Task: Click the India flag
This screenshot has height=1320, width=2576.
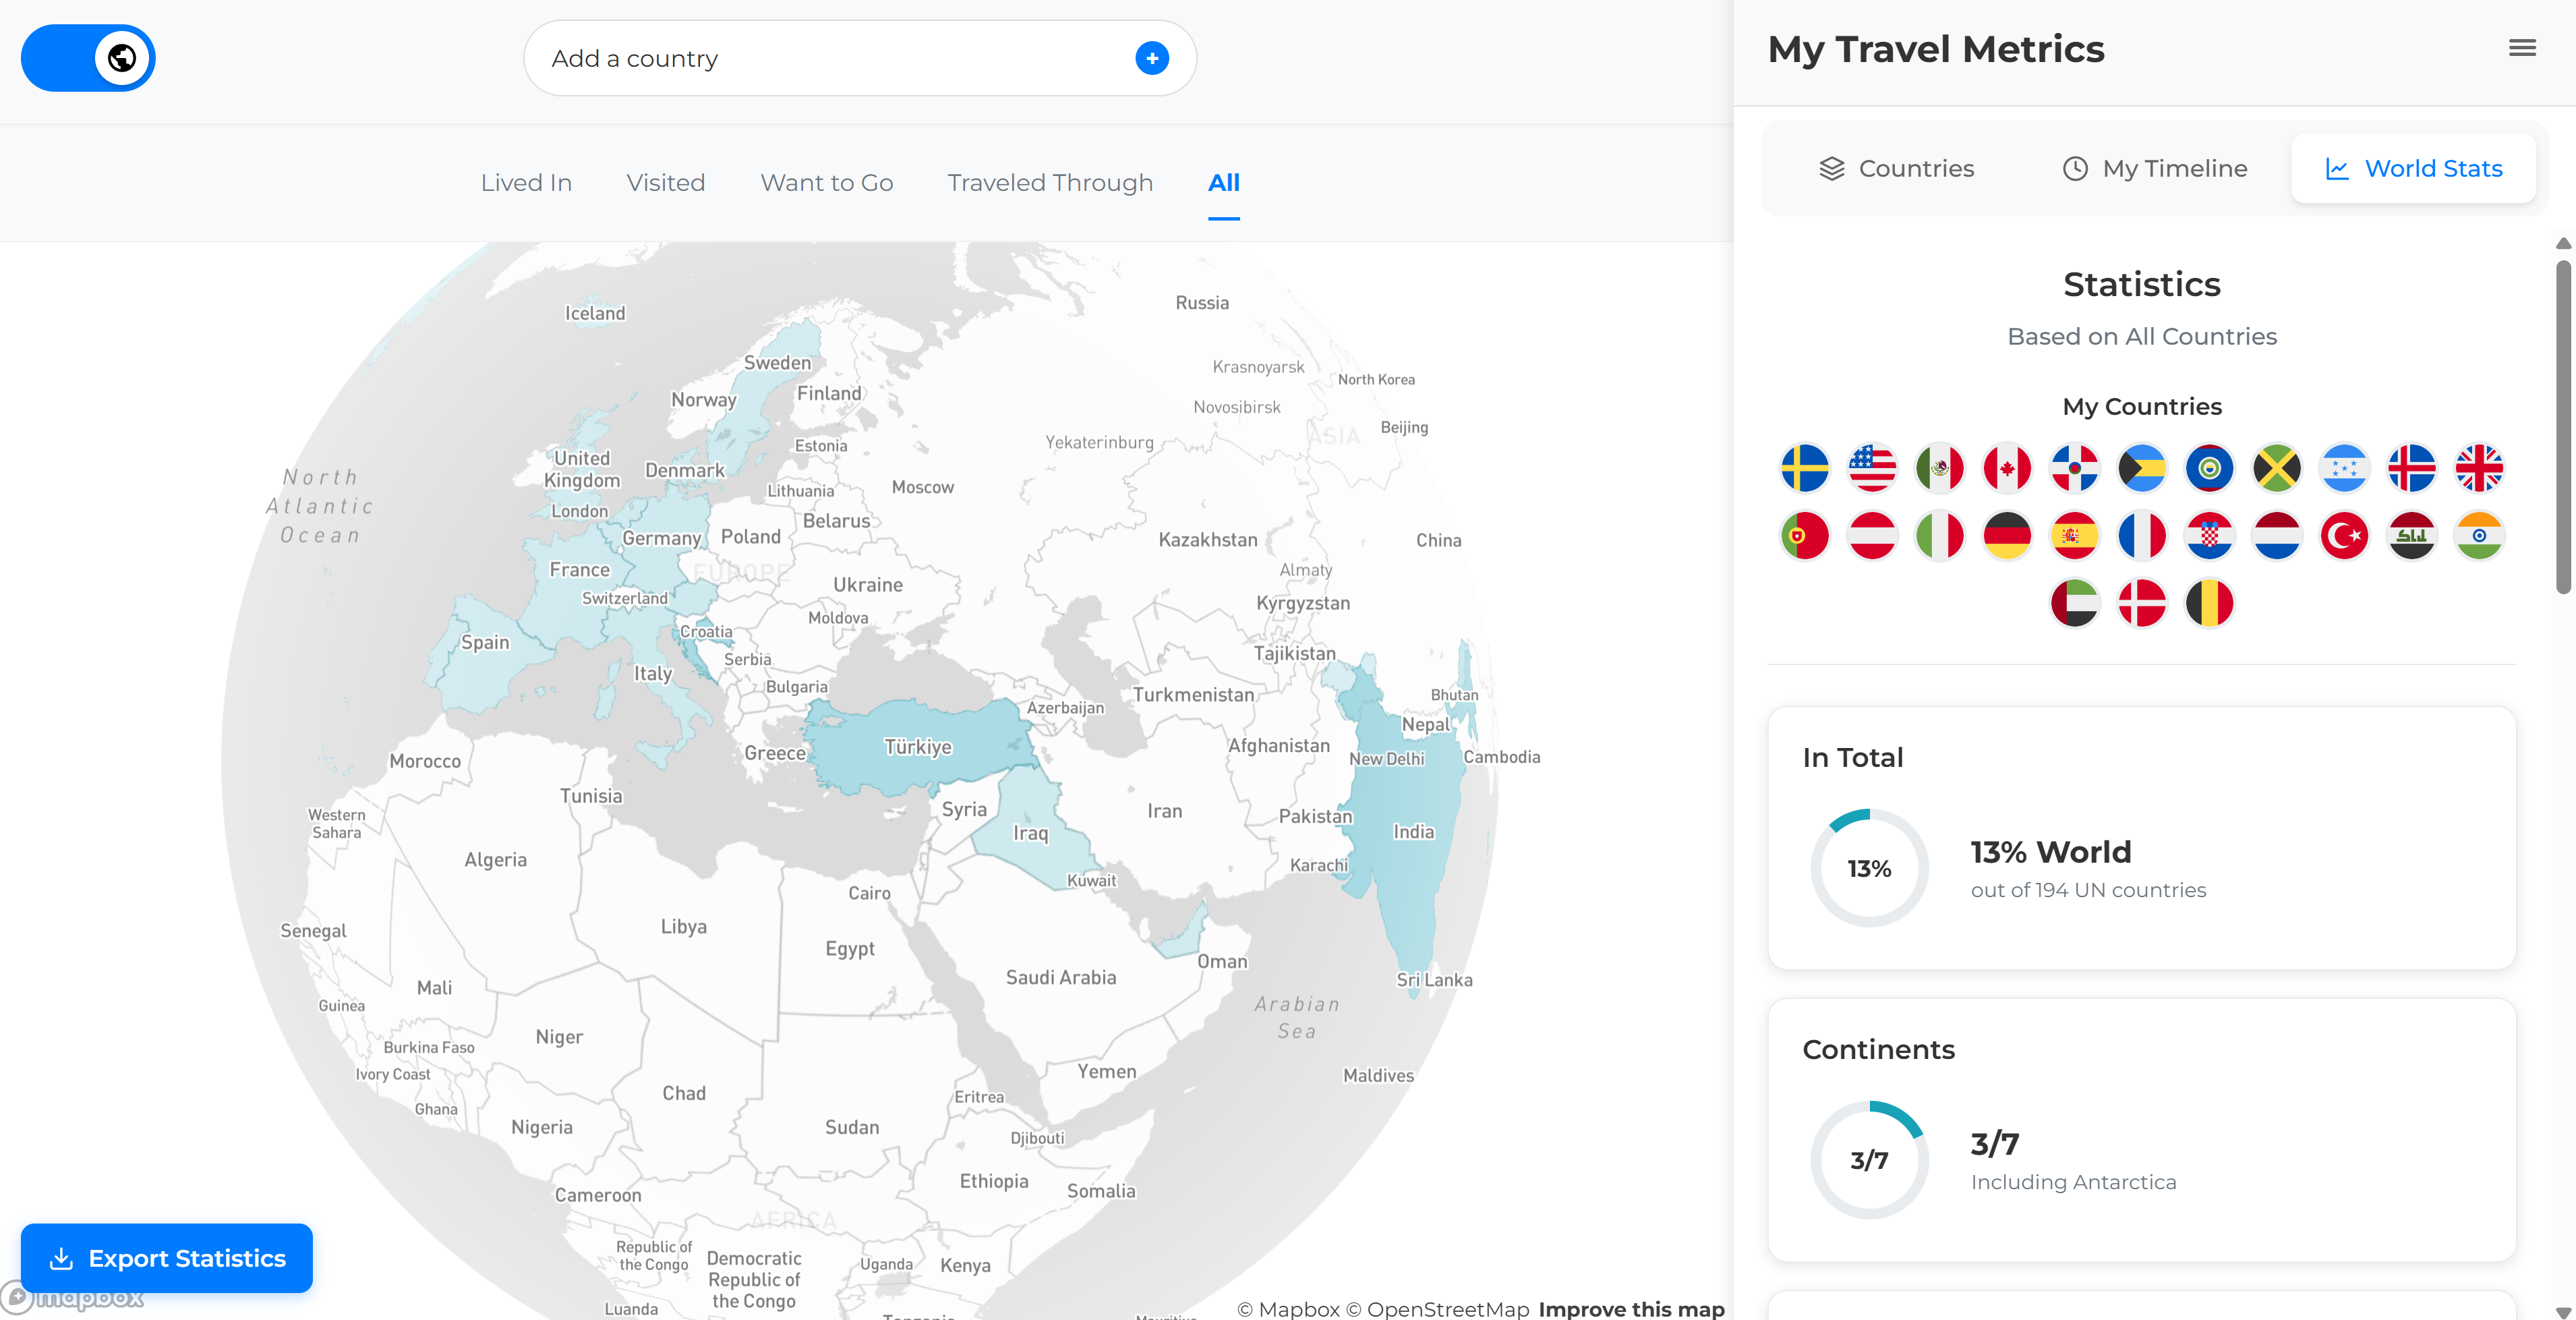Action: [x=2480, y=536]
